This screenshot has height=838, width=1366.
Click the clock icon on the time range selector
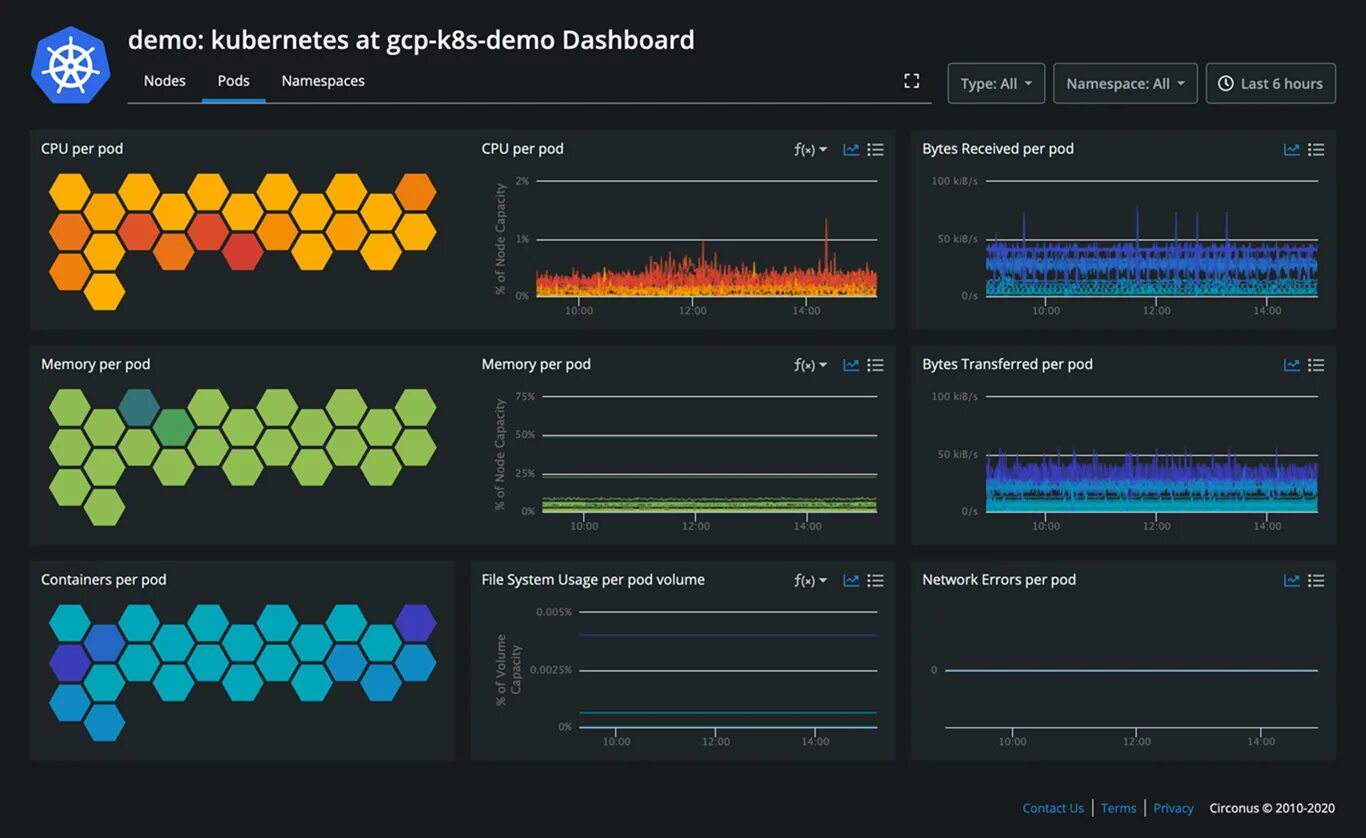tap(1224, 83)
